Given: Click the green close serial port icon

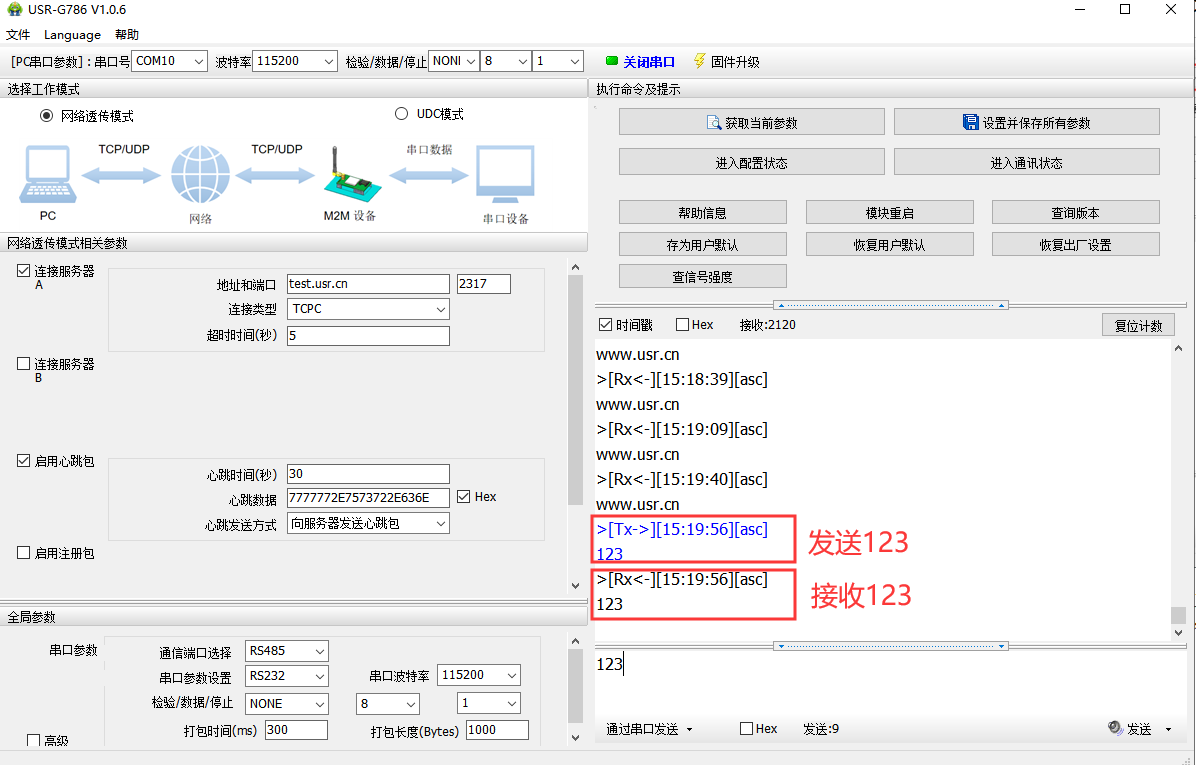Looking at the screenshot, I should 612,61.
